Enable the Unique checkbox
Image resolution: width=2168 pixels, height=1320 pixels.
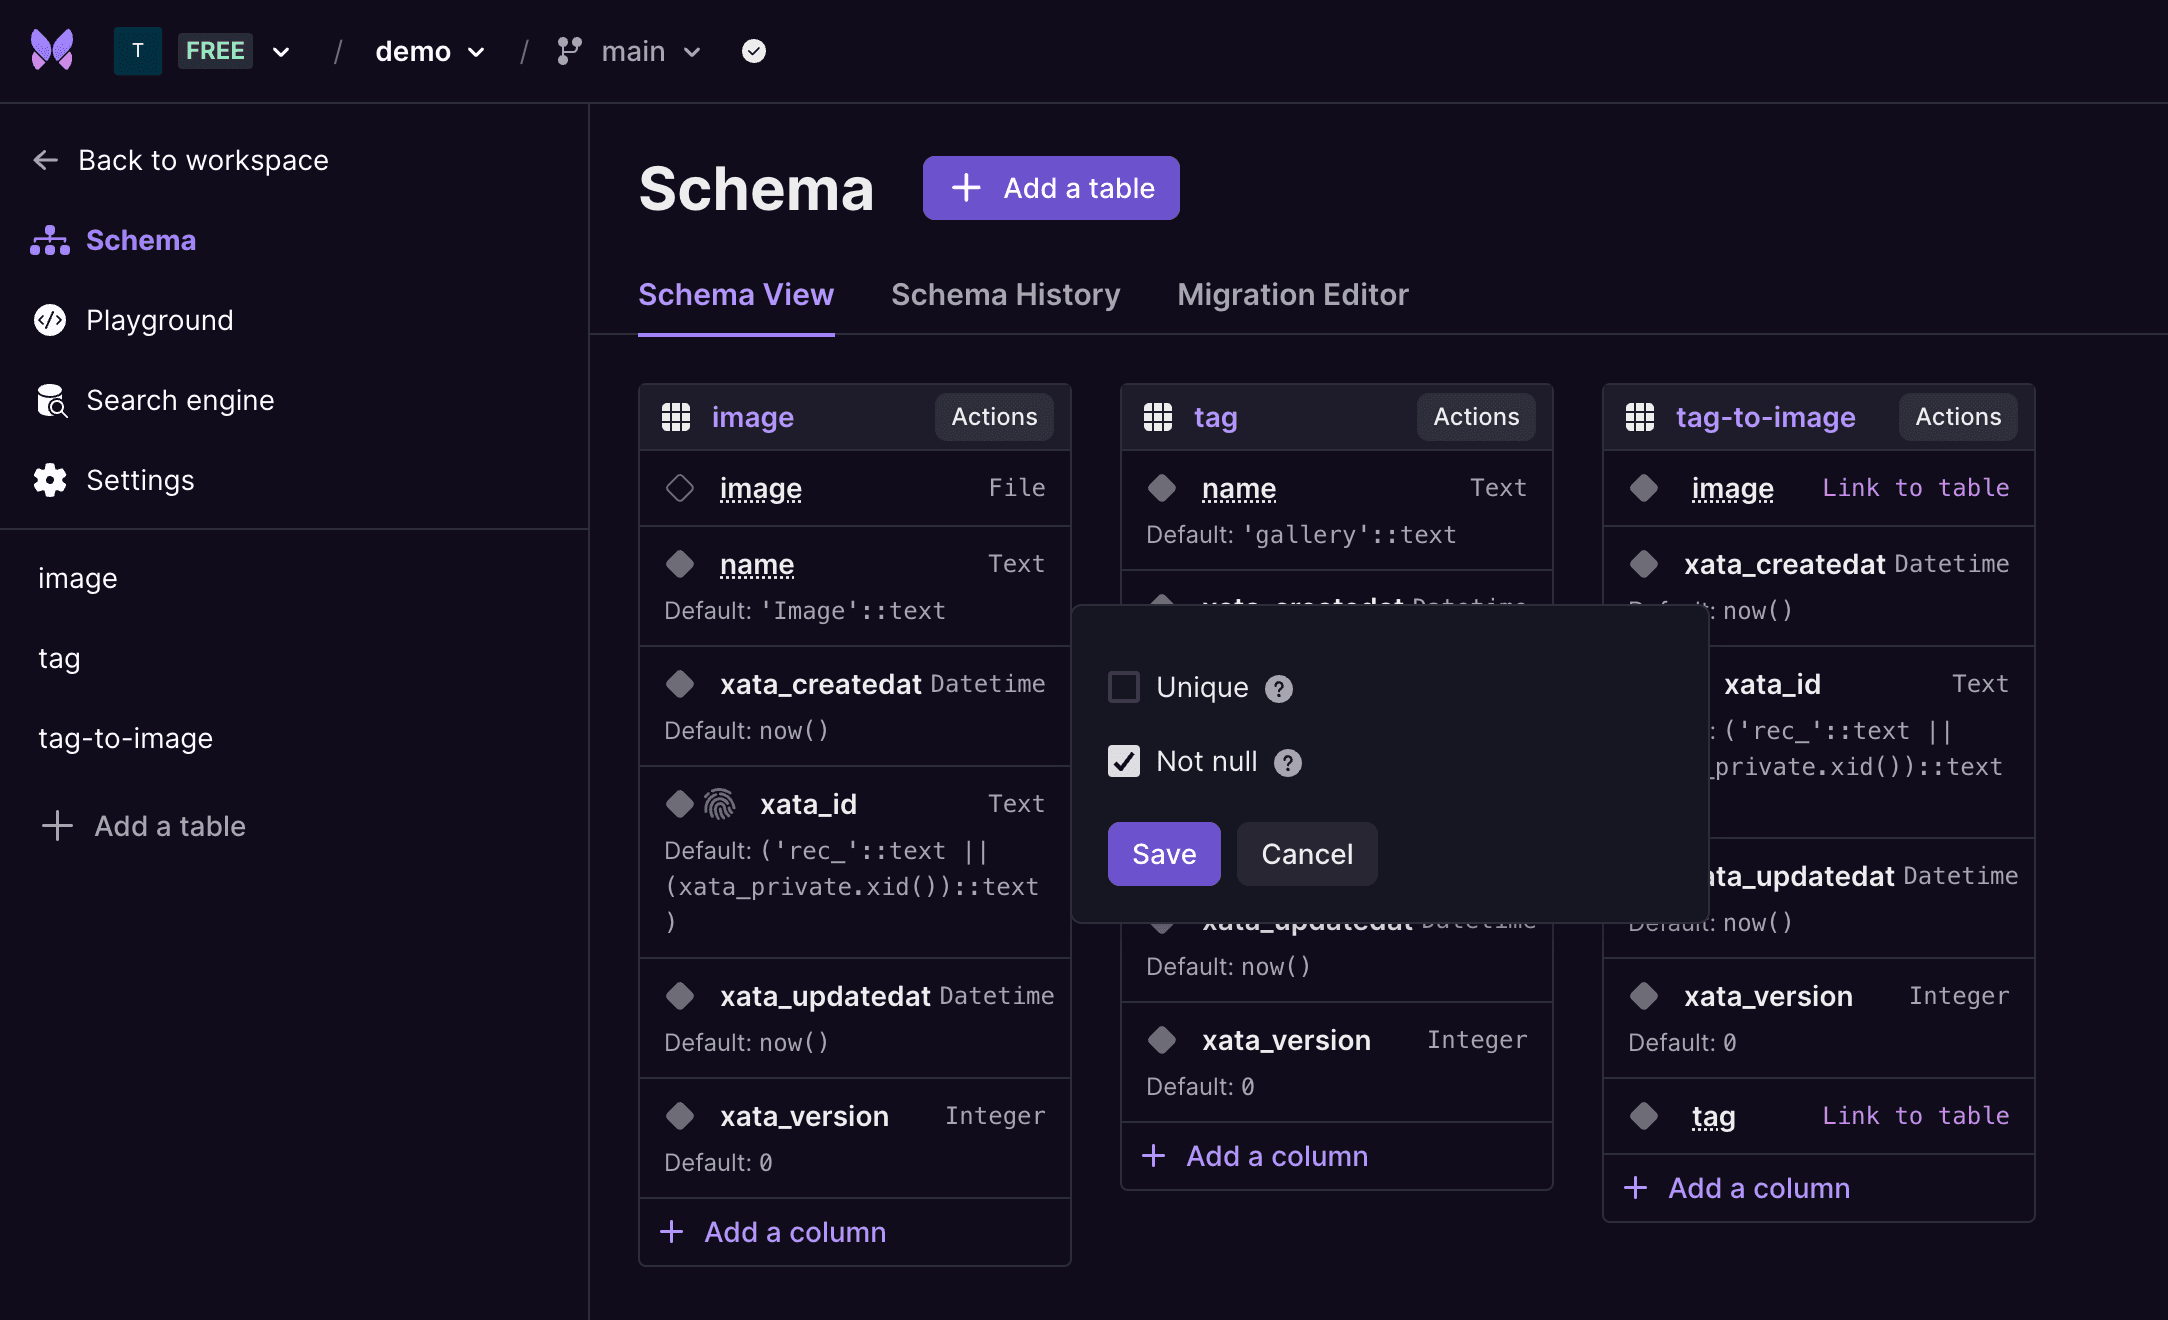click(x=1124, y=687)
